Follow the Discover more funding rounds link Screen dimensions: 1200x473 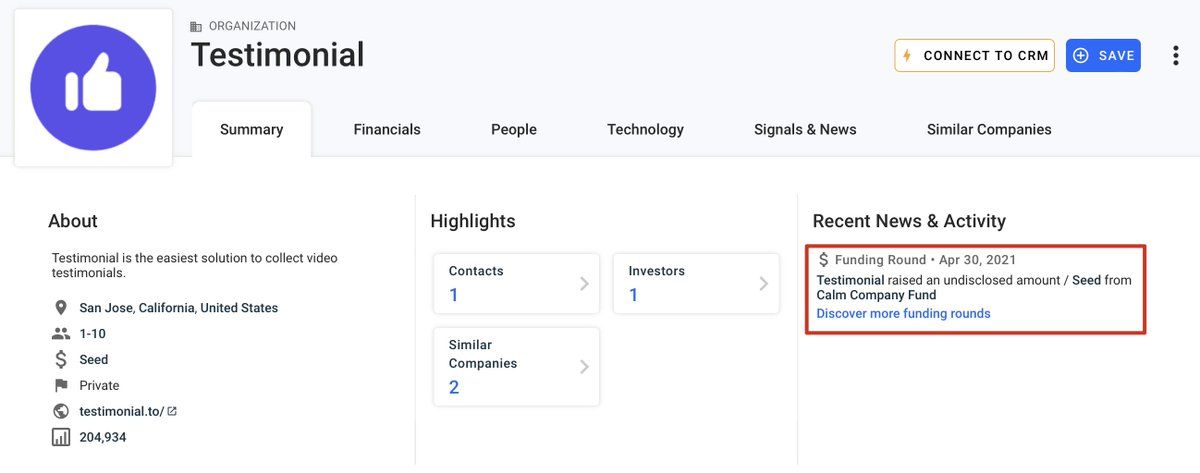click(903, 314)
